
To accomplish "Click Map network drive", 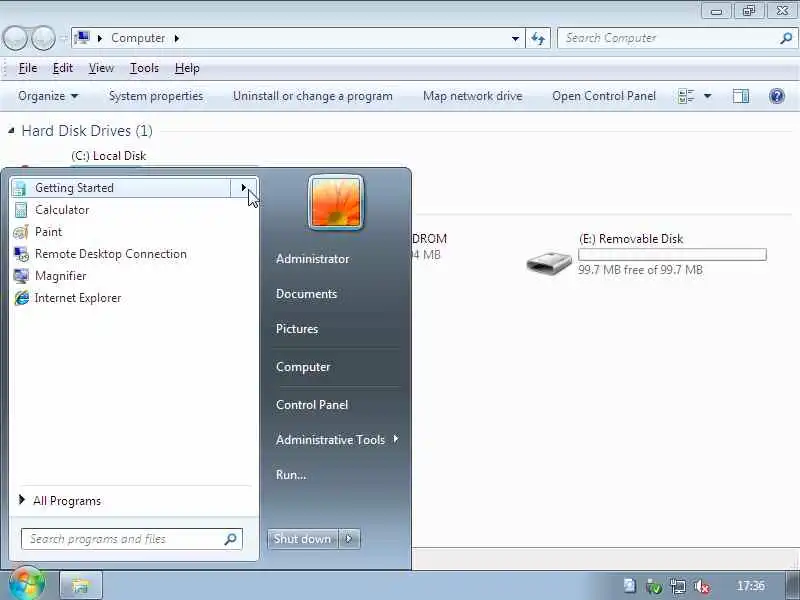I will (x=472, y=96).
